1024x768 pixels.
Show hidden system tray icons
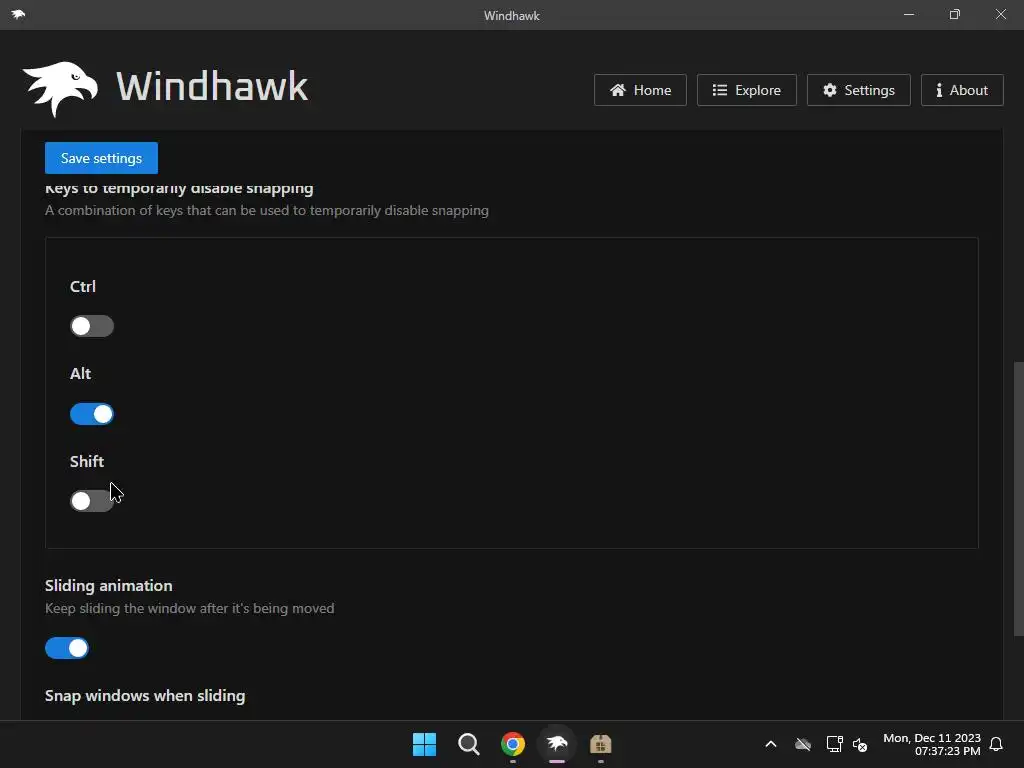771,744
